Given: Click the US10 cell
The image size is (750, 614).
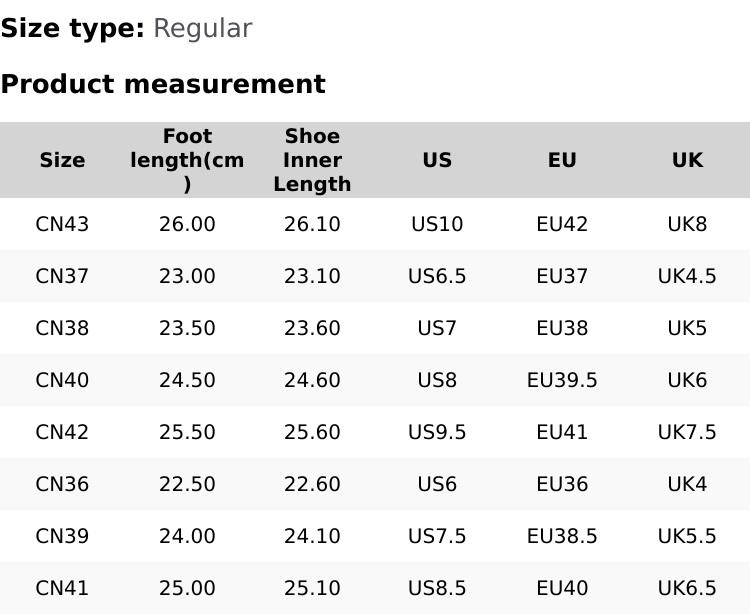Looking at the screenshot, I should (437, 224).
